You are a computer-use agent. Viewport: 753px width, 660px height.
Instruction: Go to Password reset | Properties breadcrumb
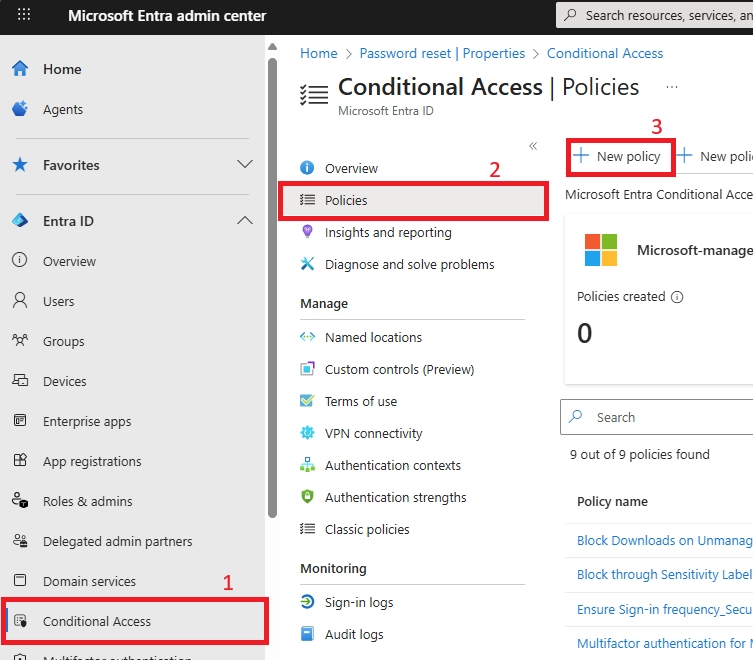coord(442,53)
